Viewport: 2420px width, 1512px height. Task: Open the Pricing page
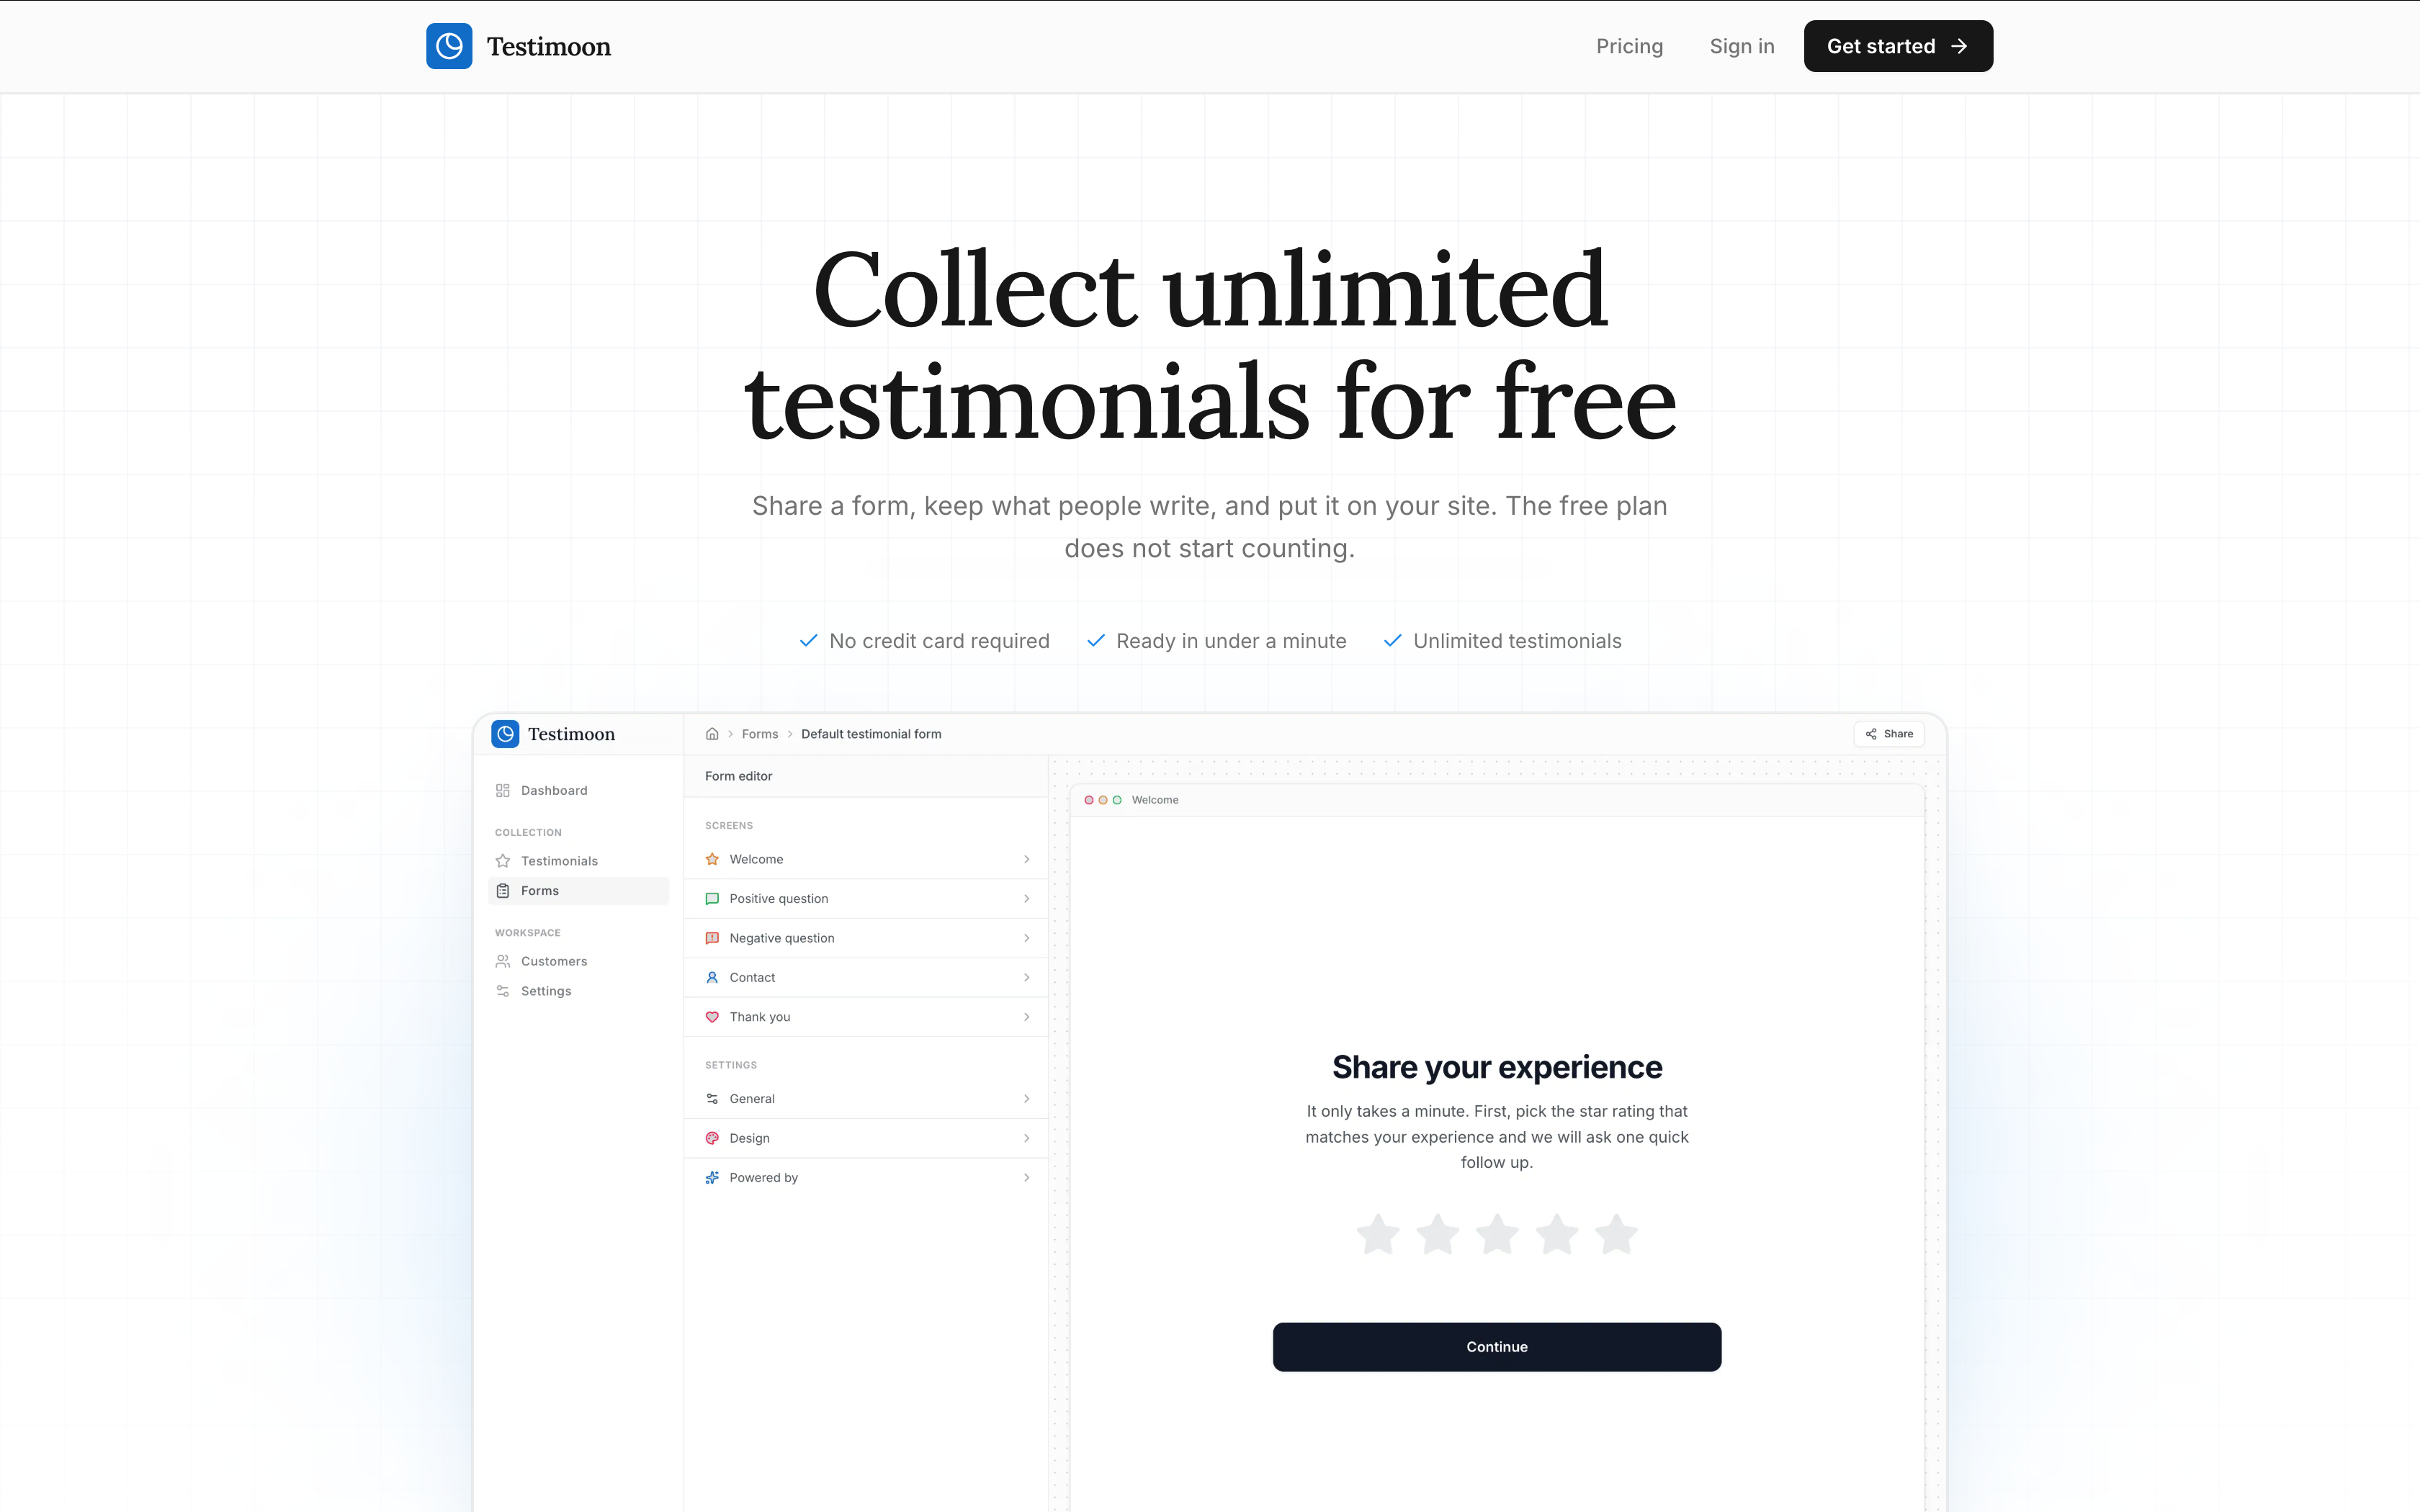click(x=1629, y=46)
